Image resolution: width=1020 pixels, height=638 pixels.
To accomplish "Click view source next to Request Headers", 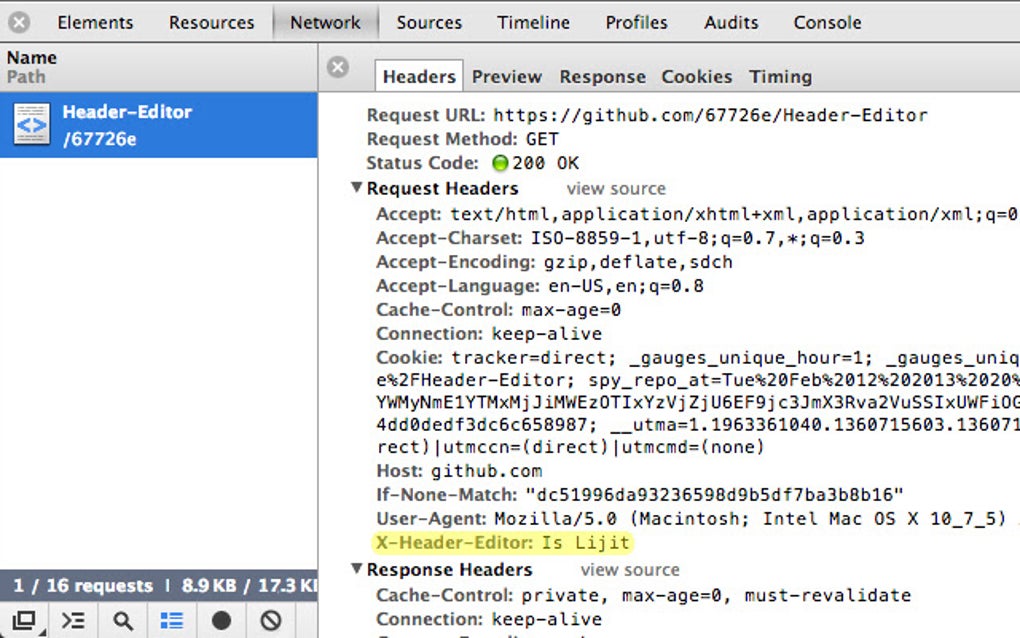I will pyautogui.click(x=616, y=188).
